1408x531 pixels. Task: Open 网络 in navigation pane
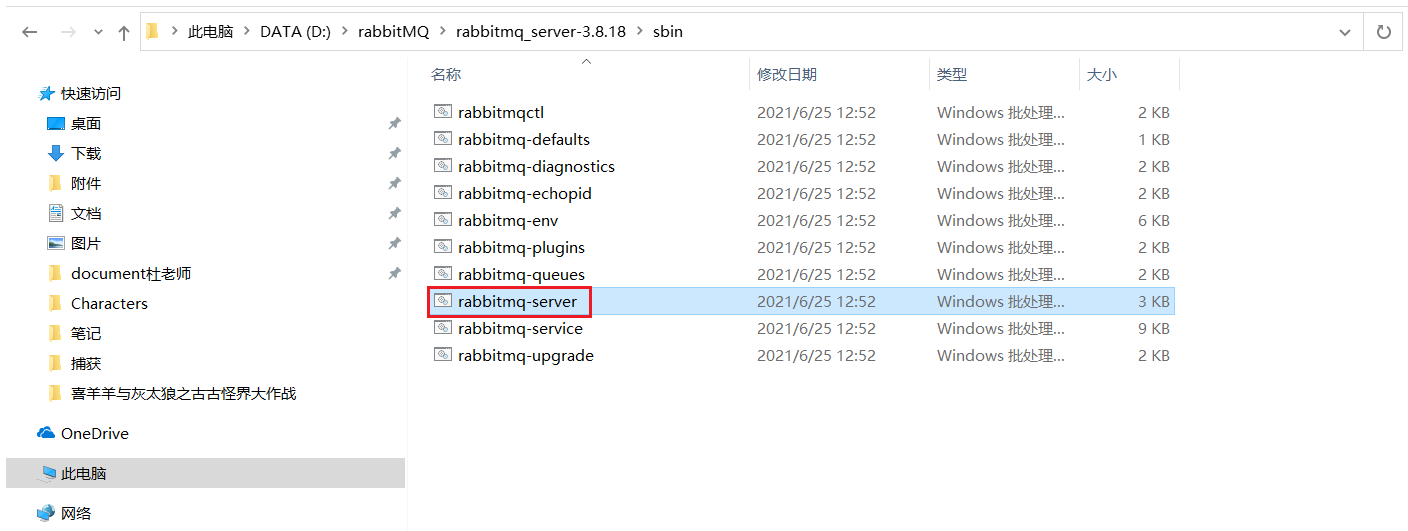tap(76, 513)
